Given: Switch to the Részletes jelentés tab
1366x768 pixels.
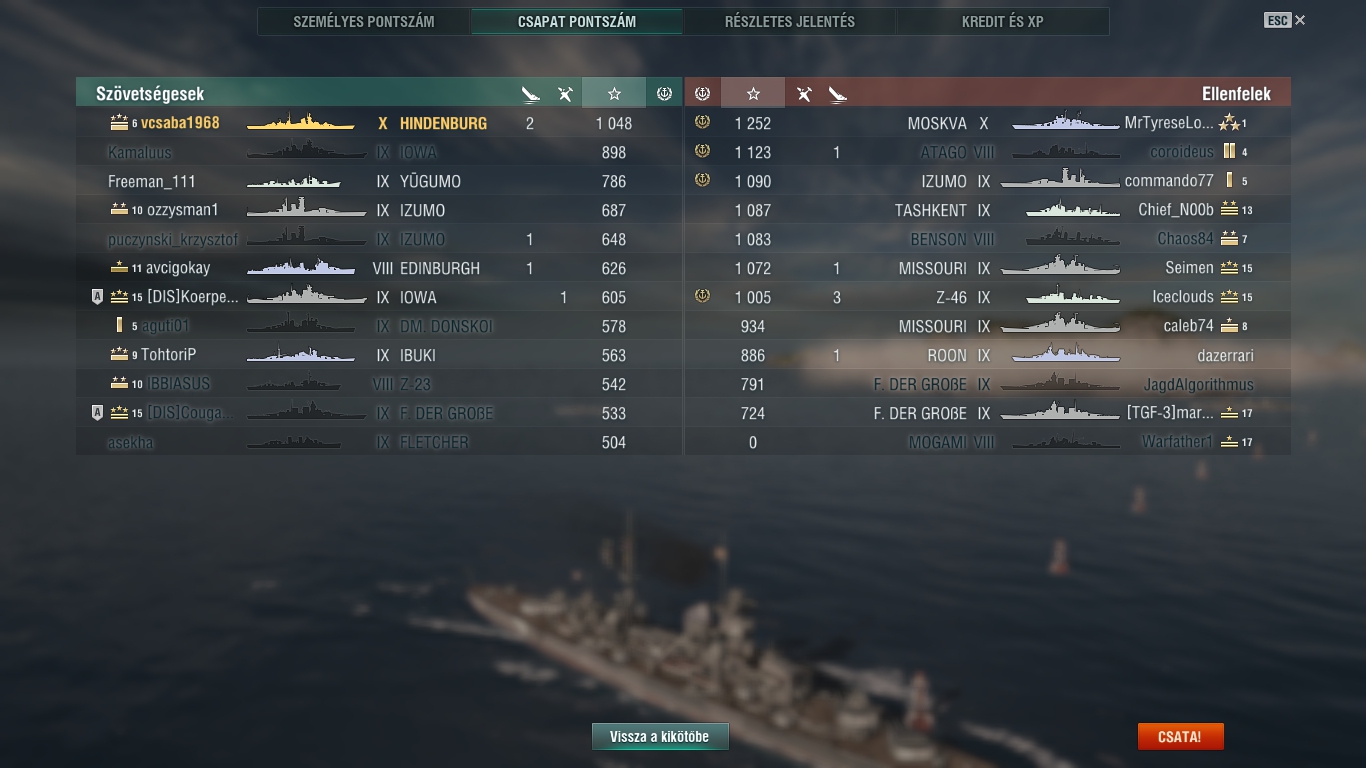Looking at the screenshot, I should pos(790,21).
